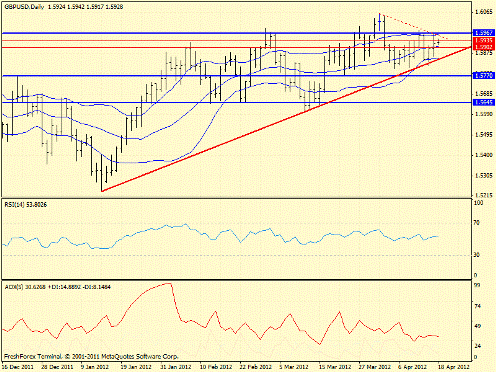
Task: Click the ADX scale value 49
Action: tap(477, 326)
